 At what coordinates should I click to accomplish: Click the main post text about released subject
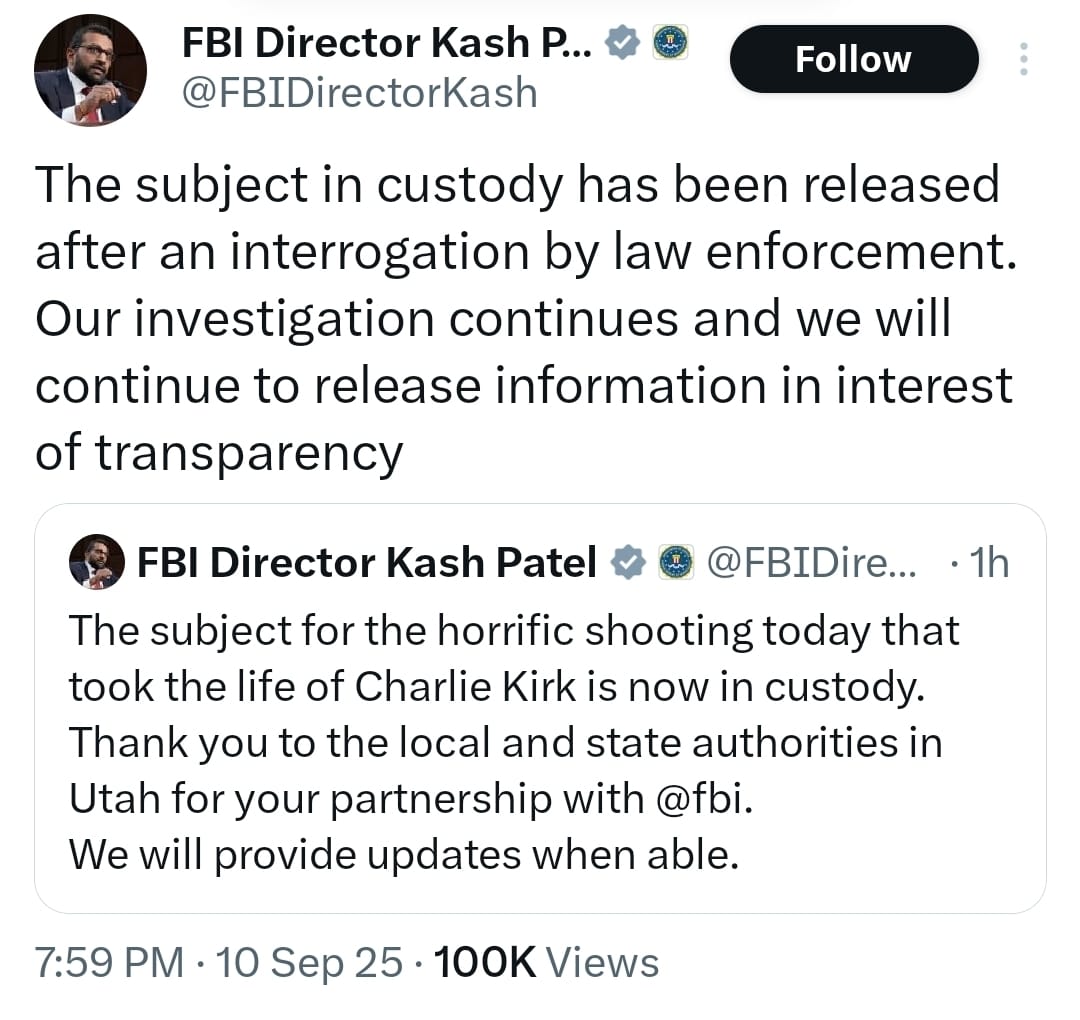[x=520, y=318]
